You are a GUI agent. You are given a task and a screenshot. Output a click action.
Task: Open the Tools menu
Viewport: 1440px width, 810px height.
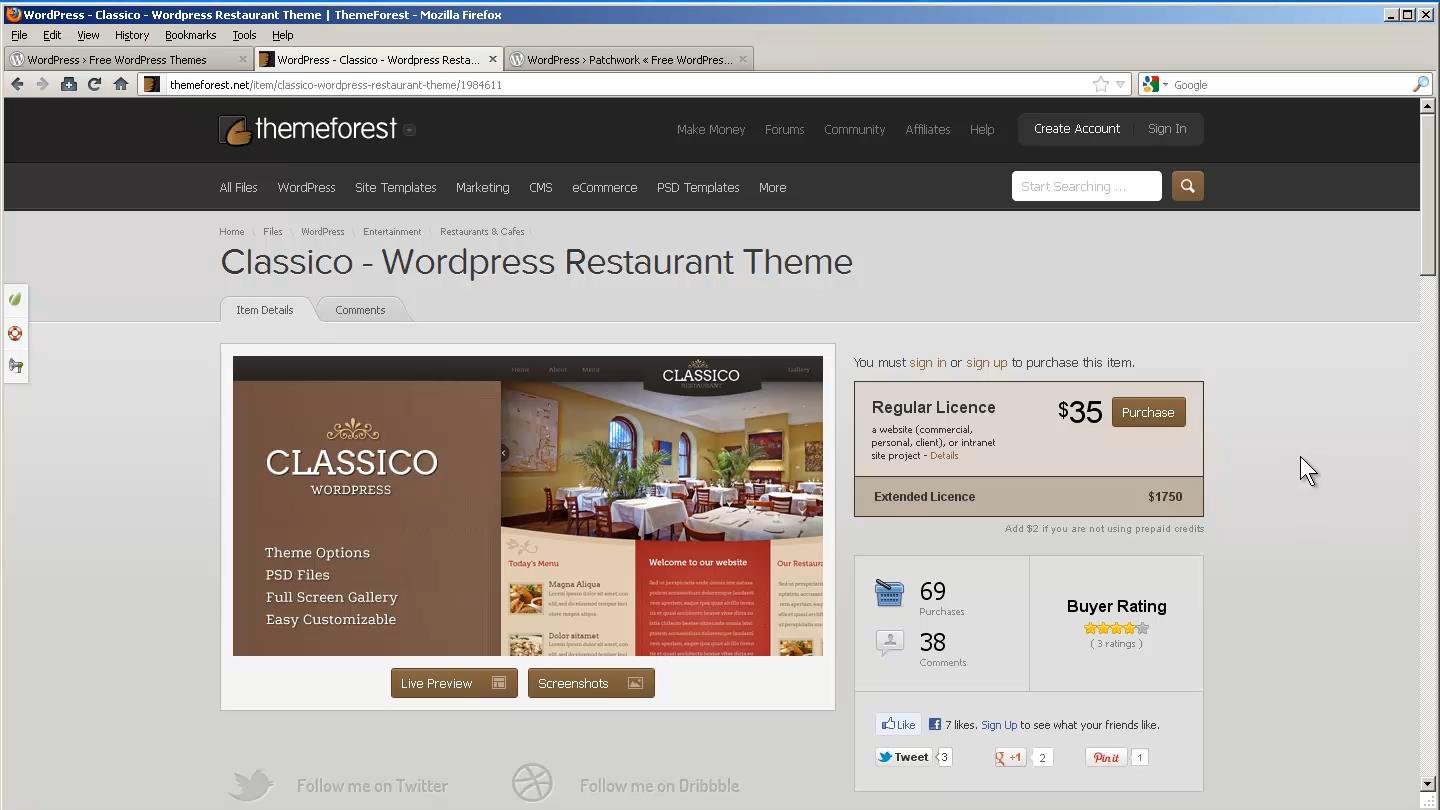(x=244, y=35)
